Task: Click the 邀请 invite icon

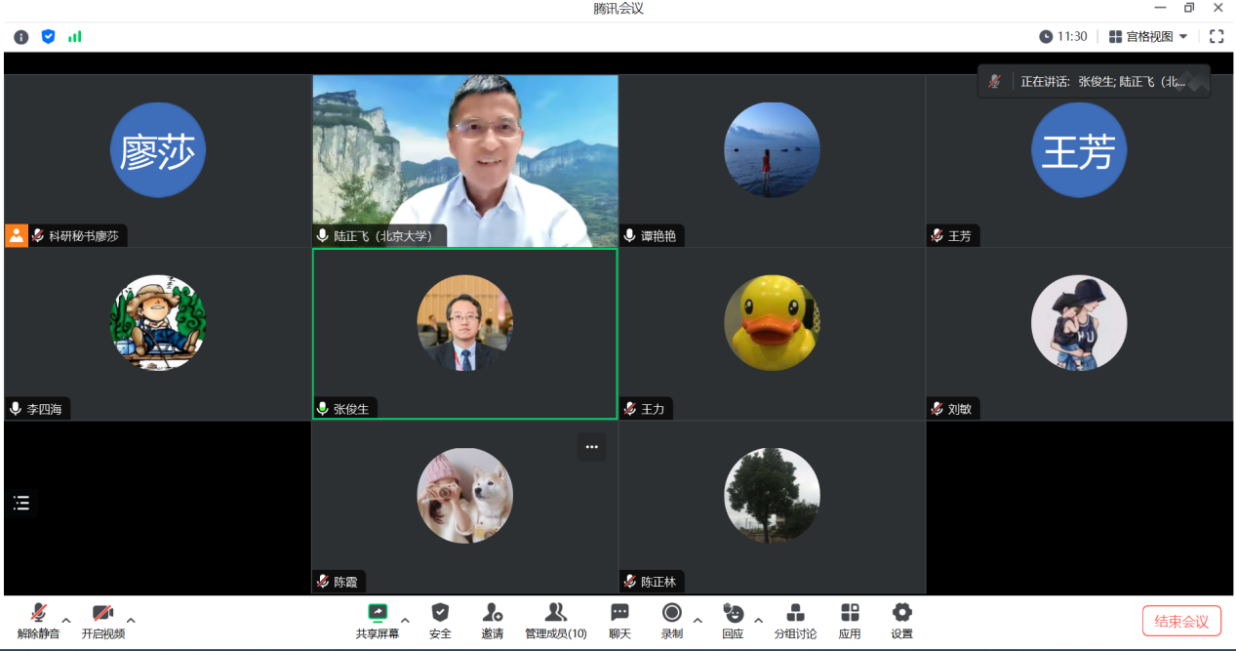Action: [x=492, y=620]
